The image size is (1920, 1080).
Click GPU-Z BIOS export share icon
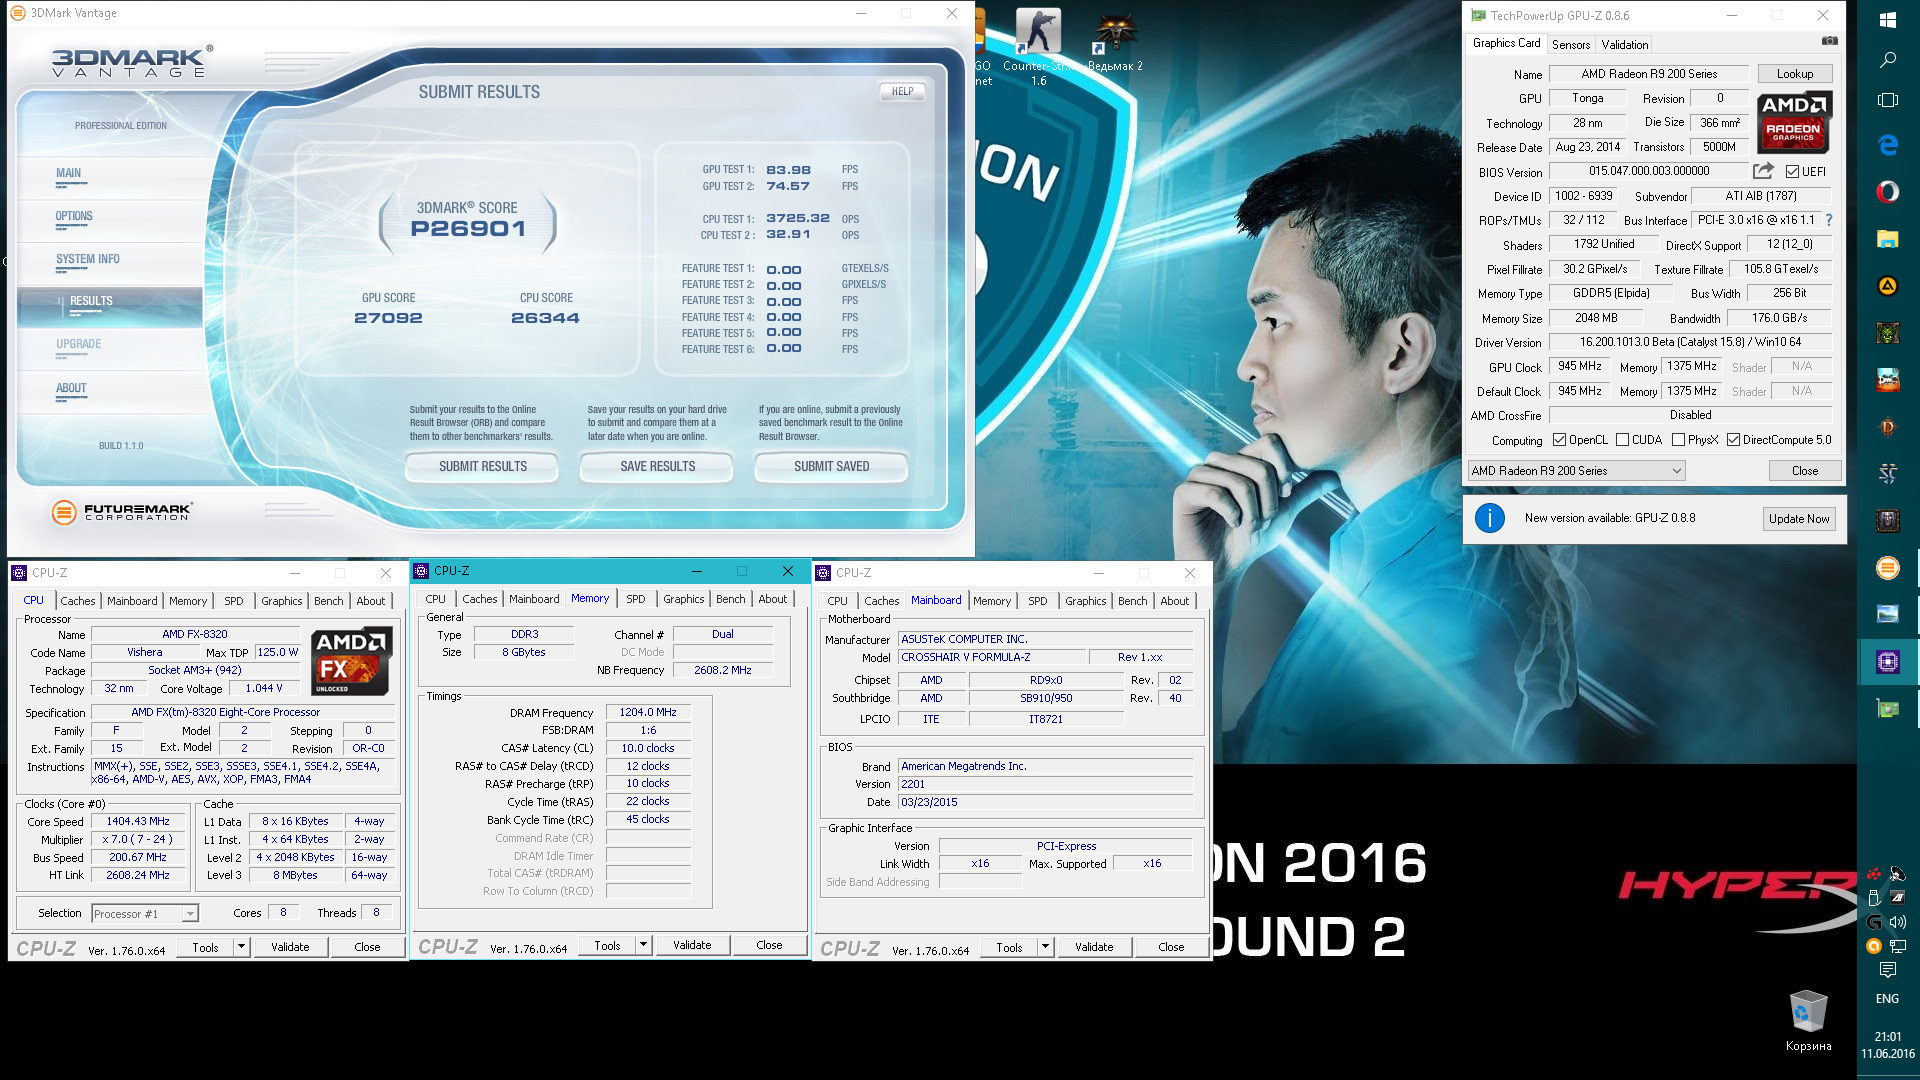click(x=1763, y=171)
